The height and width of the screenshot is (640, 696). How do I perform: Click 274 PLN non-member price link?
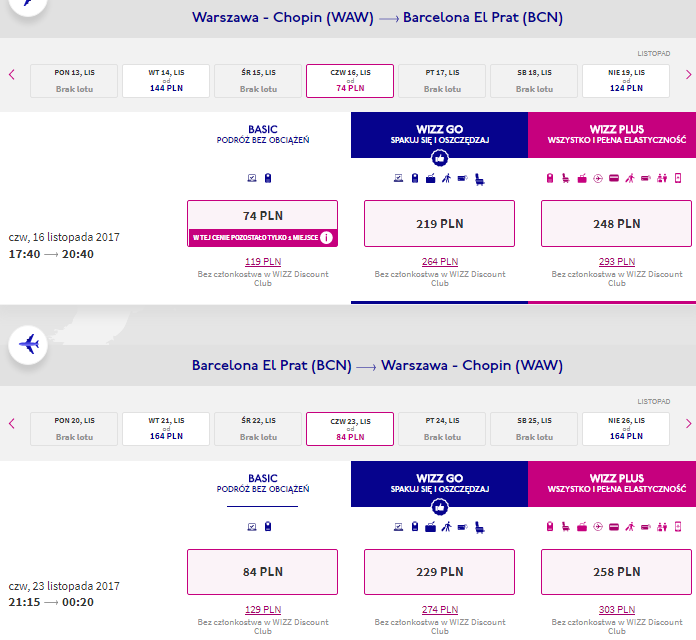click(440, 610)
